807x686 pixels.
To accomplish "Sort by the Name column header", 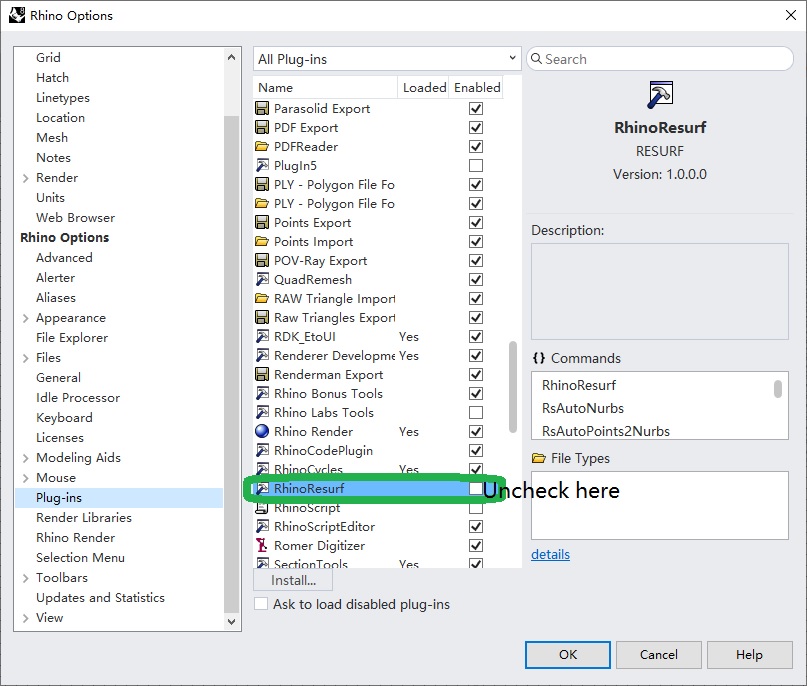I will (325, 87).
